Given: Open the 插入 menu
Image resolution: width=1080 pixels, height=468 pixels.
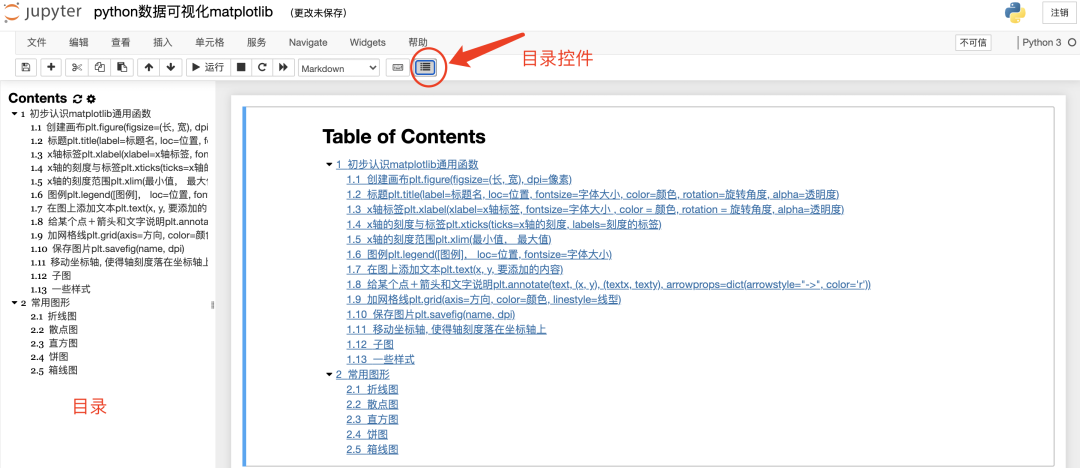Looking at the screenshot, I should (163, 43).
